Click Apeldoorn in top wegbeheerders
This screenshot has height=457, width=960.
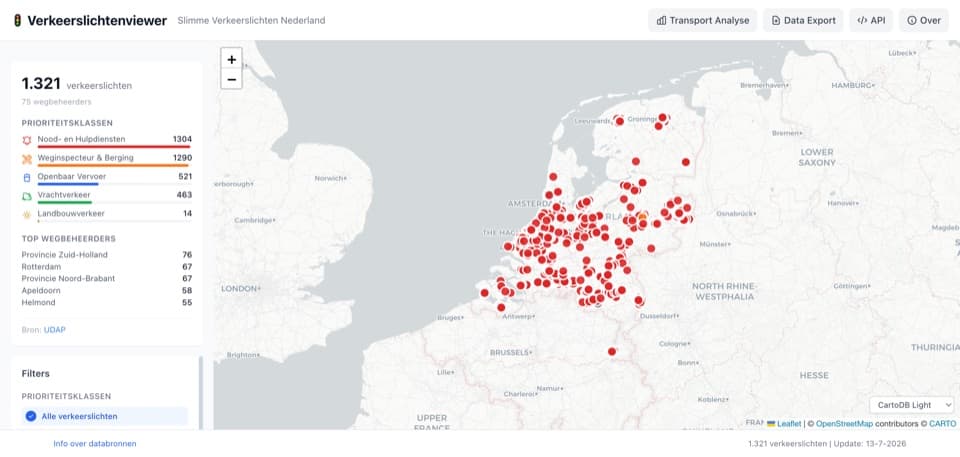tap(39, 290)
